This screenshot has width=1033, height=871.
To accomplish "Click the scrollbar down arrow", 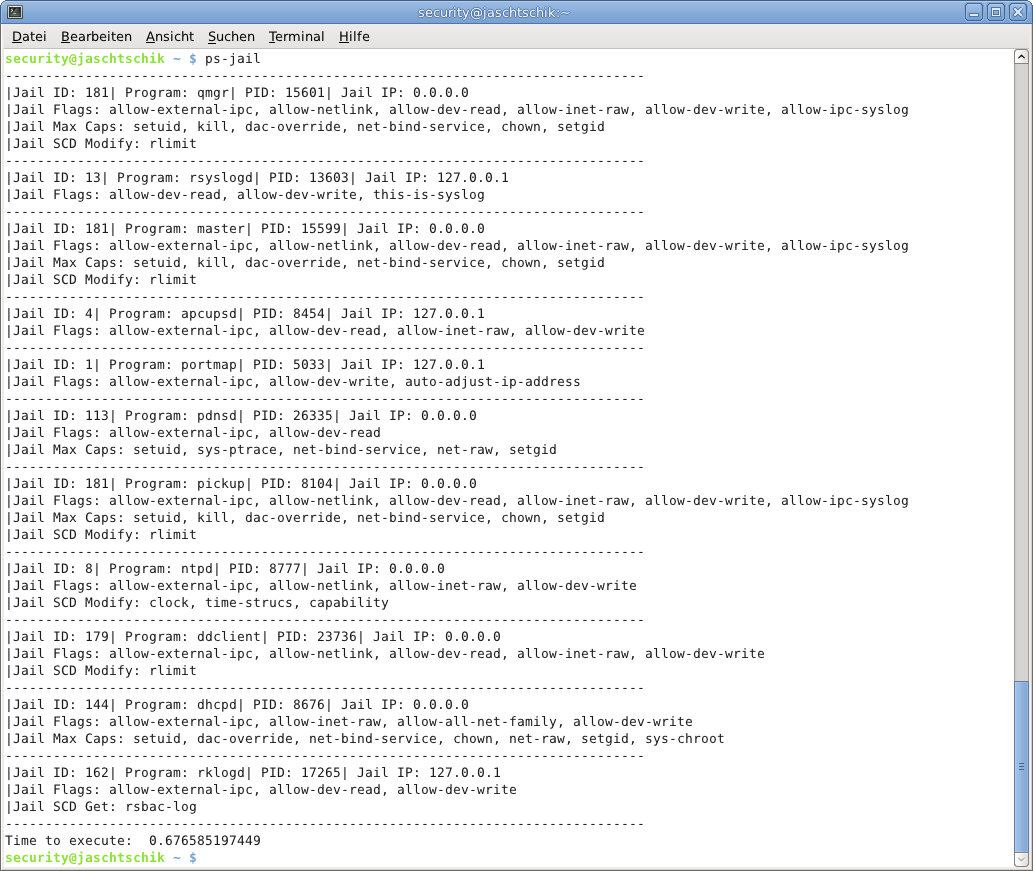I will tap(1021, 859).
